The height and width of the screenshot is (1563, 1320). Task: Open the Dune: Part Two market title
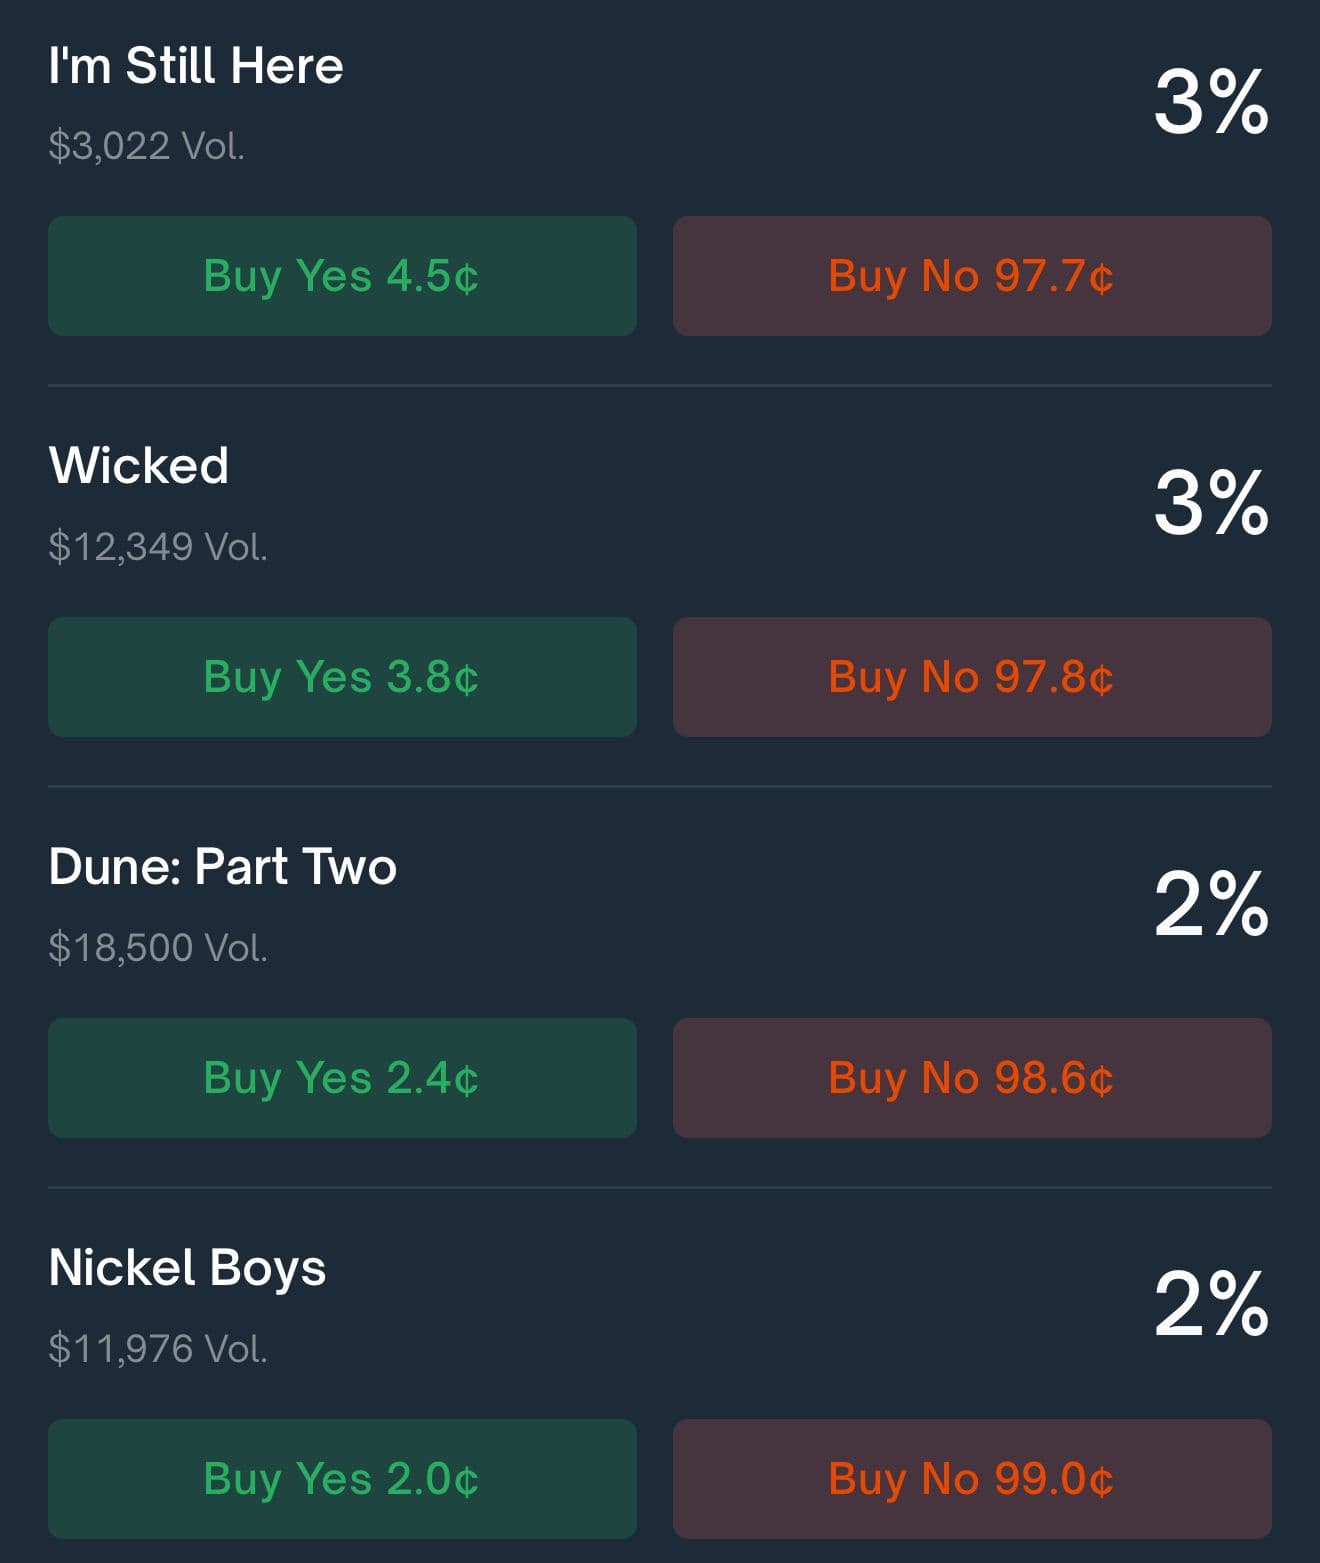point(223,866)
